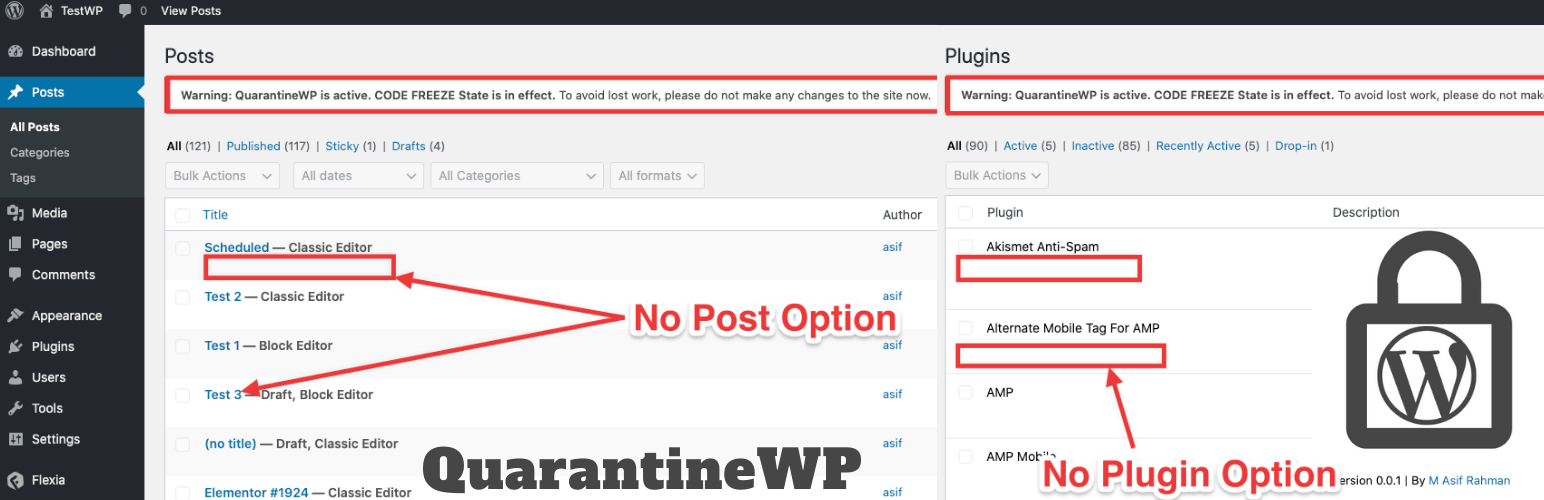The image size is (1544, 500).
Task: Filter posts by Sticky (1)
Action: (351, 146)
